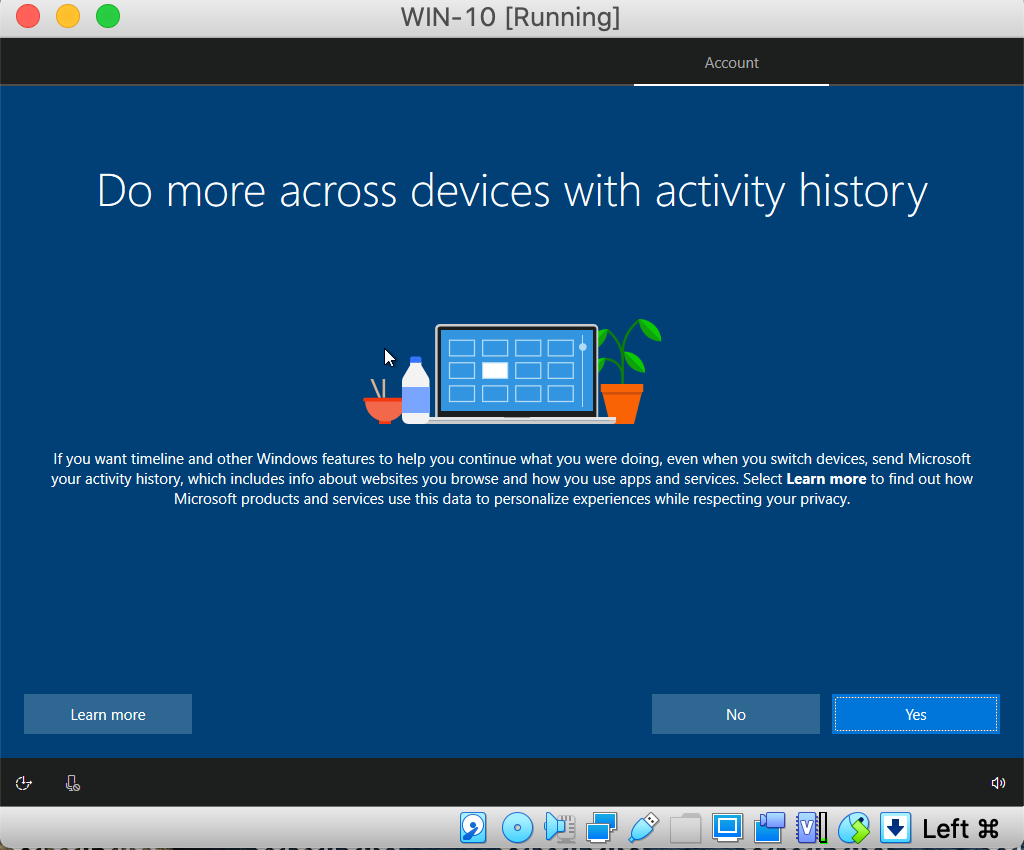Select the Account tab
1024x850 pixels.
731,63
